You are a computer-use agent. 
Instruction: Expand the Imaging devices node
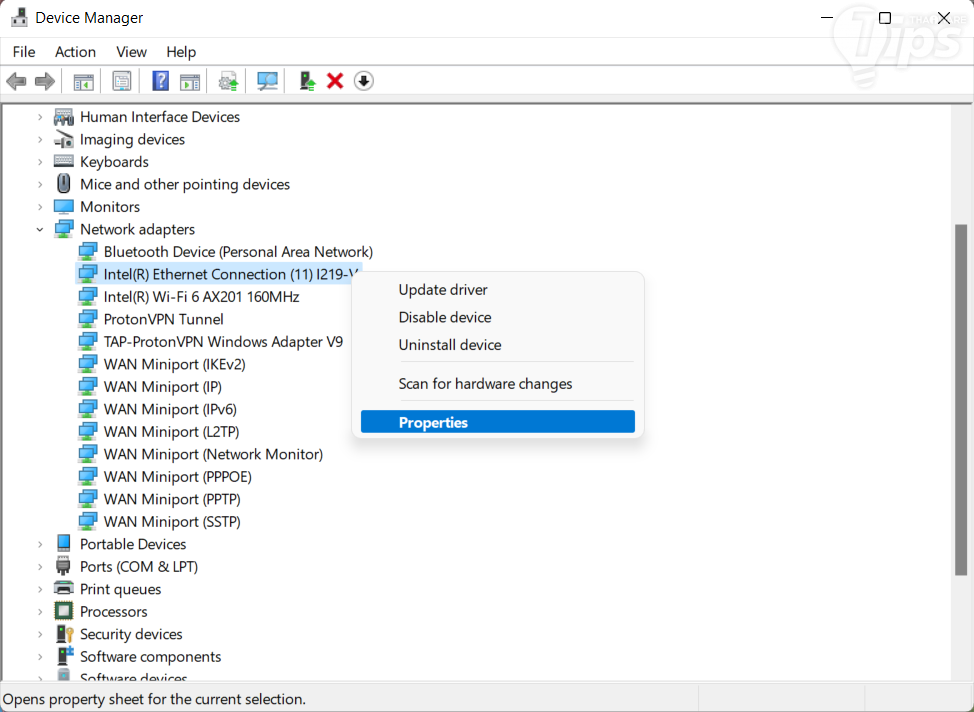pos(40,139)
